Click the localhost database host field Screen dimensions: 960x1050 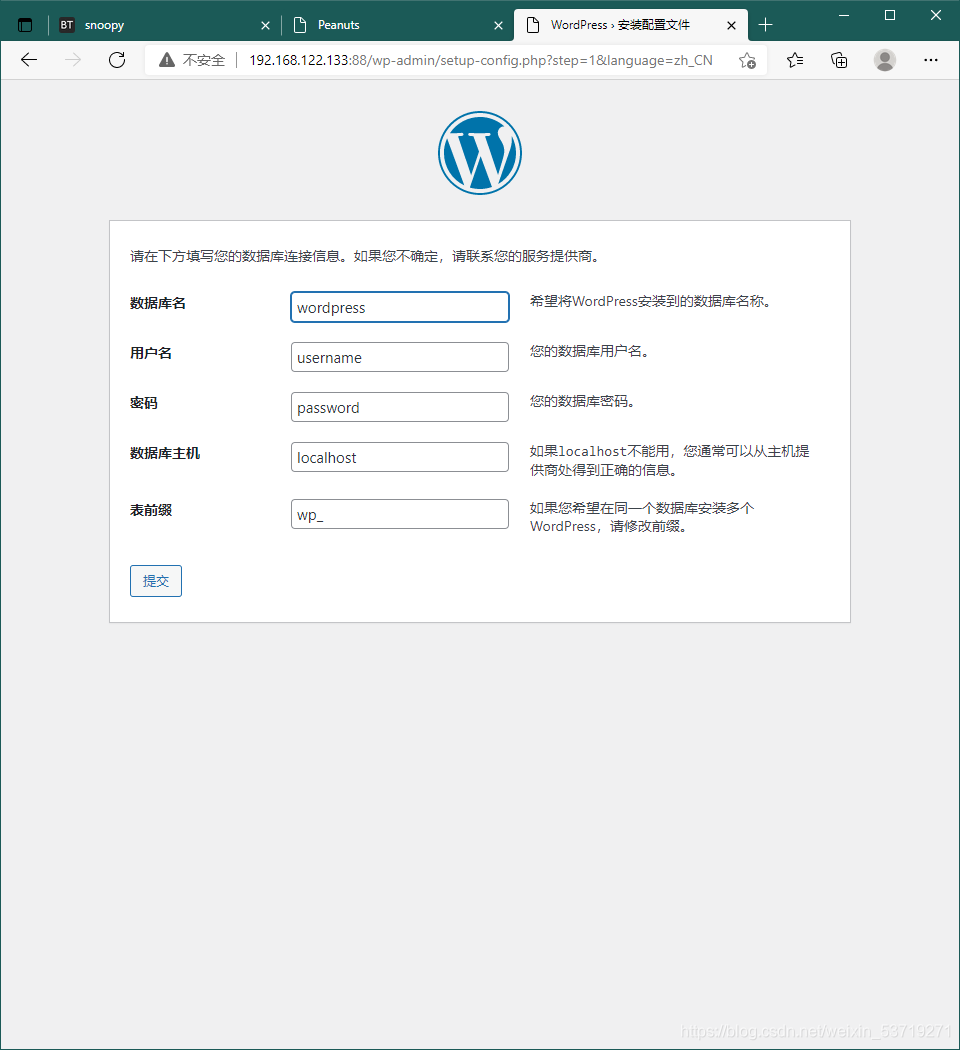click(399, 457)
